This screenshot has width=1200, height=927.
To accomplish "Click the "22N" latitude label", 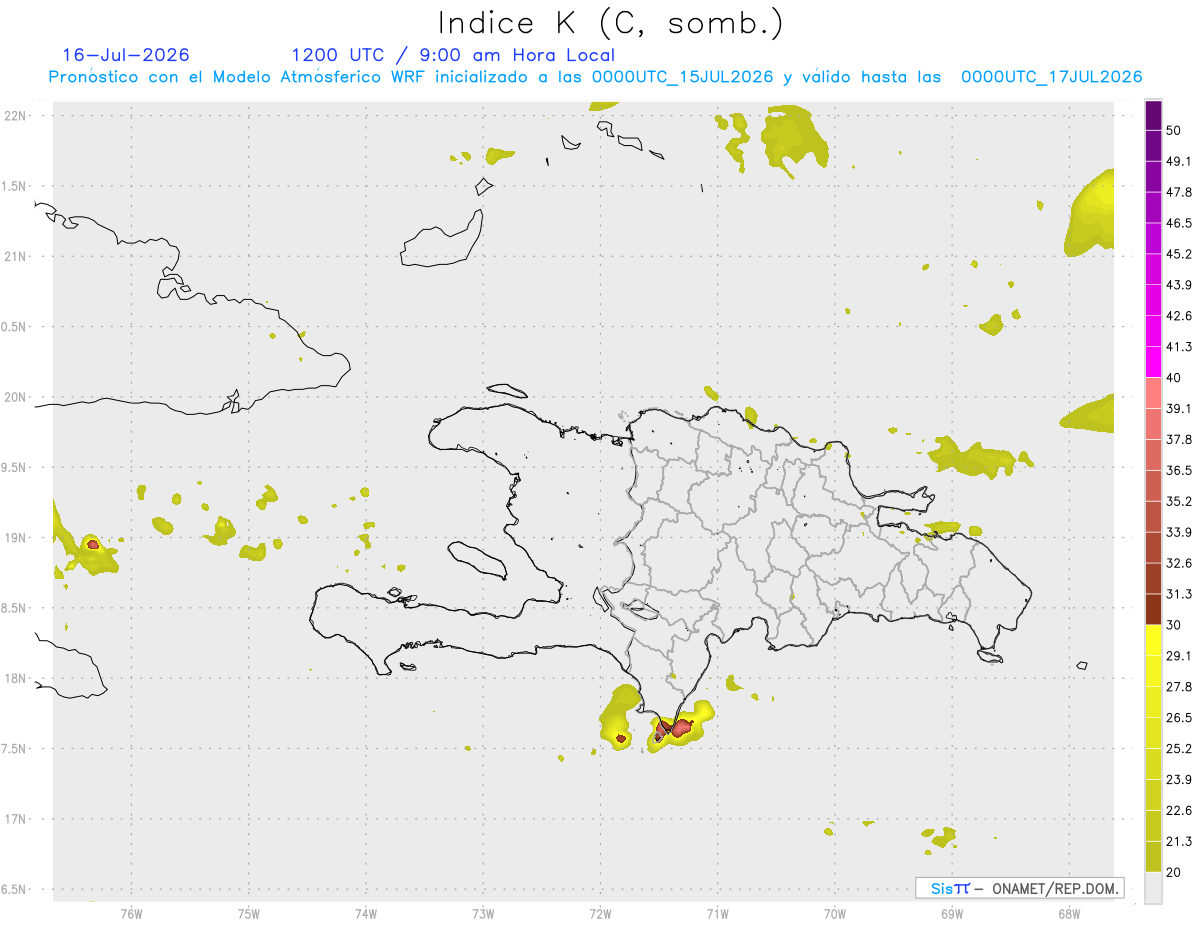I will pos(16,116).
